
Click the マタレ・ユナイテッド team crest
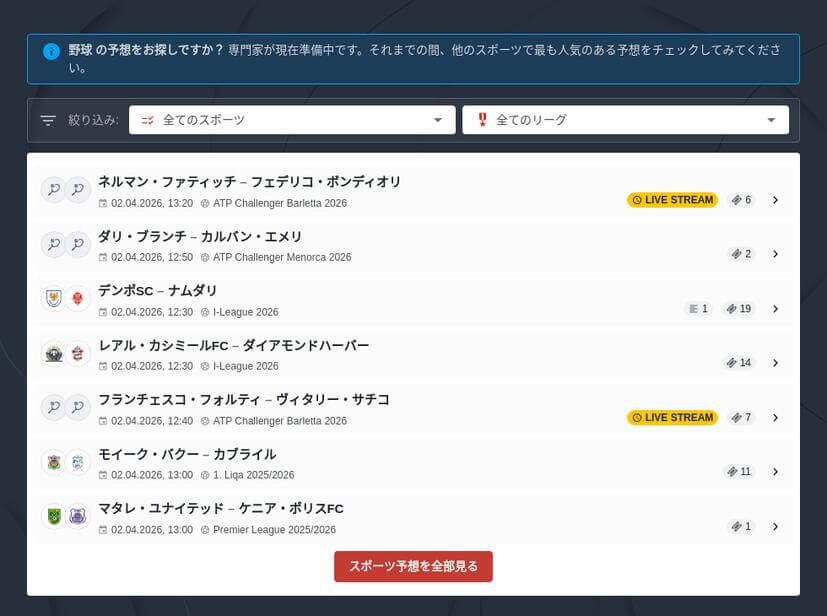click(x=53, y=517)
